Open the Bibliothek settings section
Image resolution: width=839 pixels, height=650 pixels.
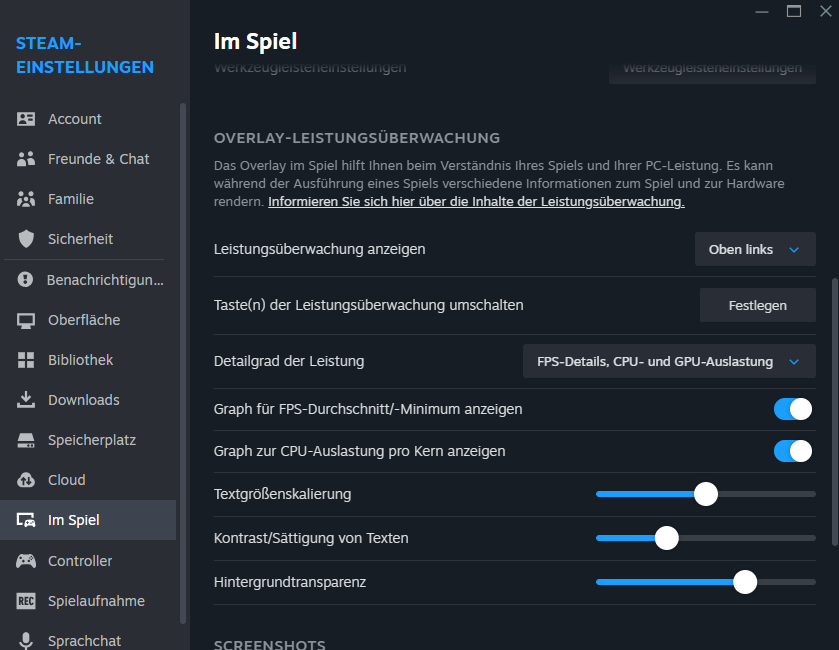click(x=80, y=360)
